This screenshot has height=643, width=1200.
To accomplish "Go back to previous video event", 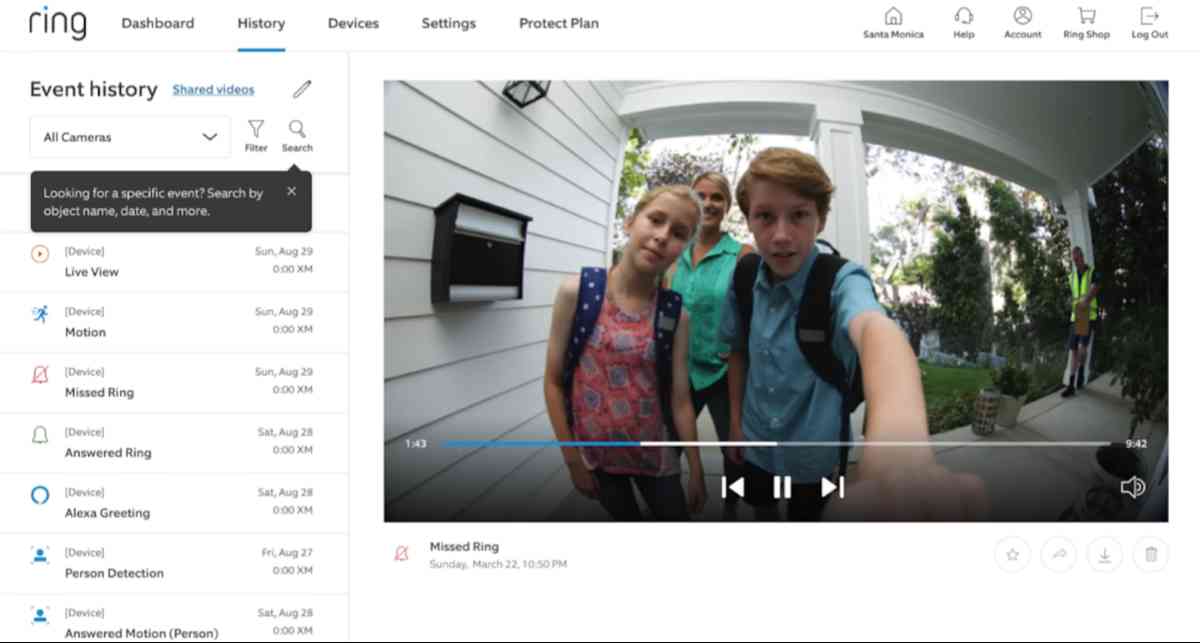I will 733,487.
